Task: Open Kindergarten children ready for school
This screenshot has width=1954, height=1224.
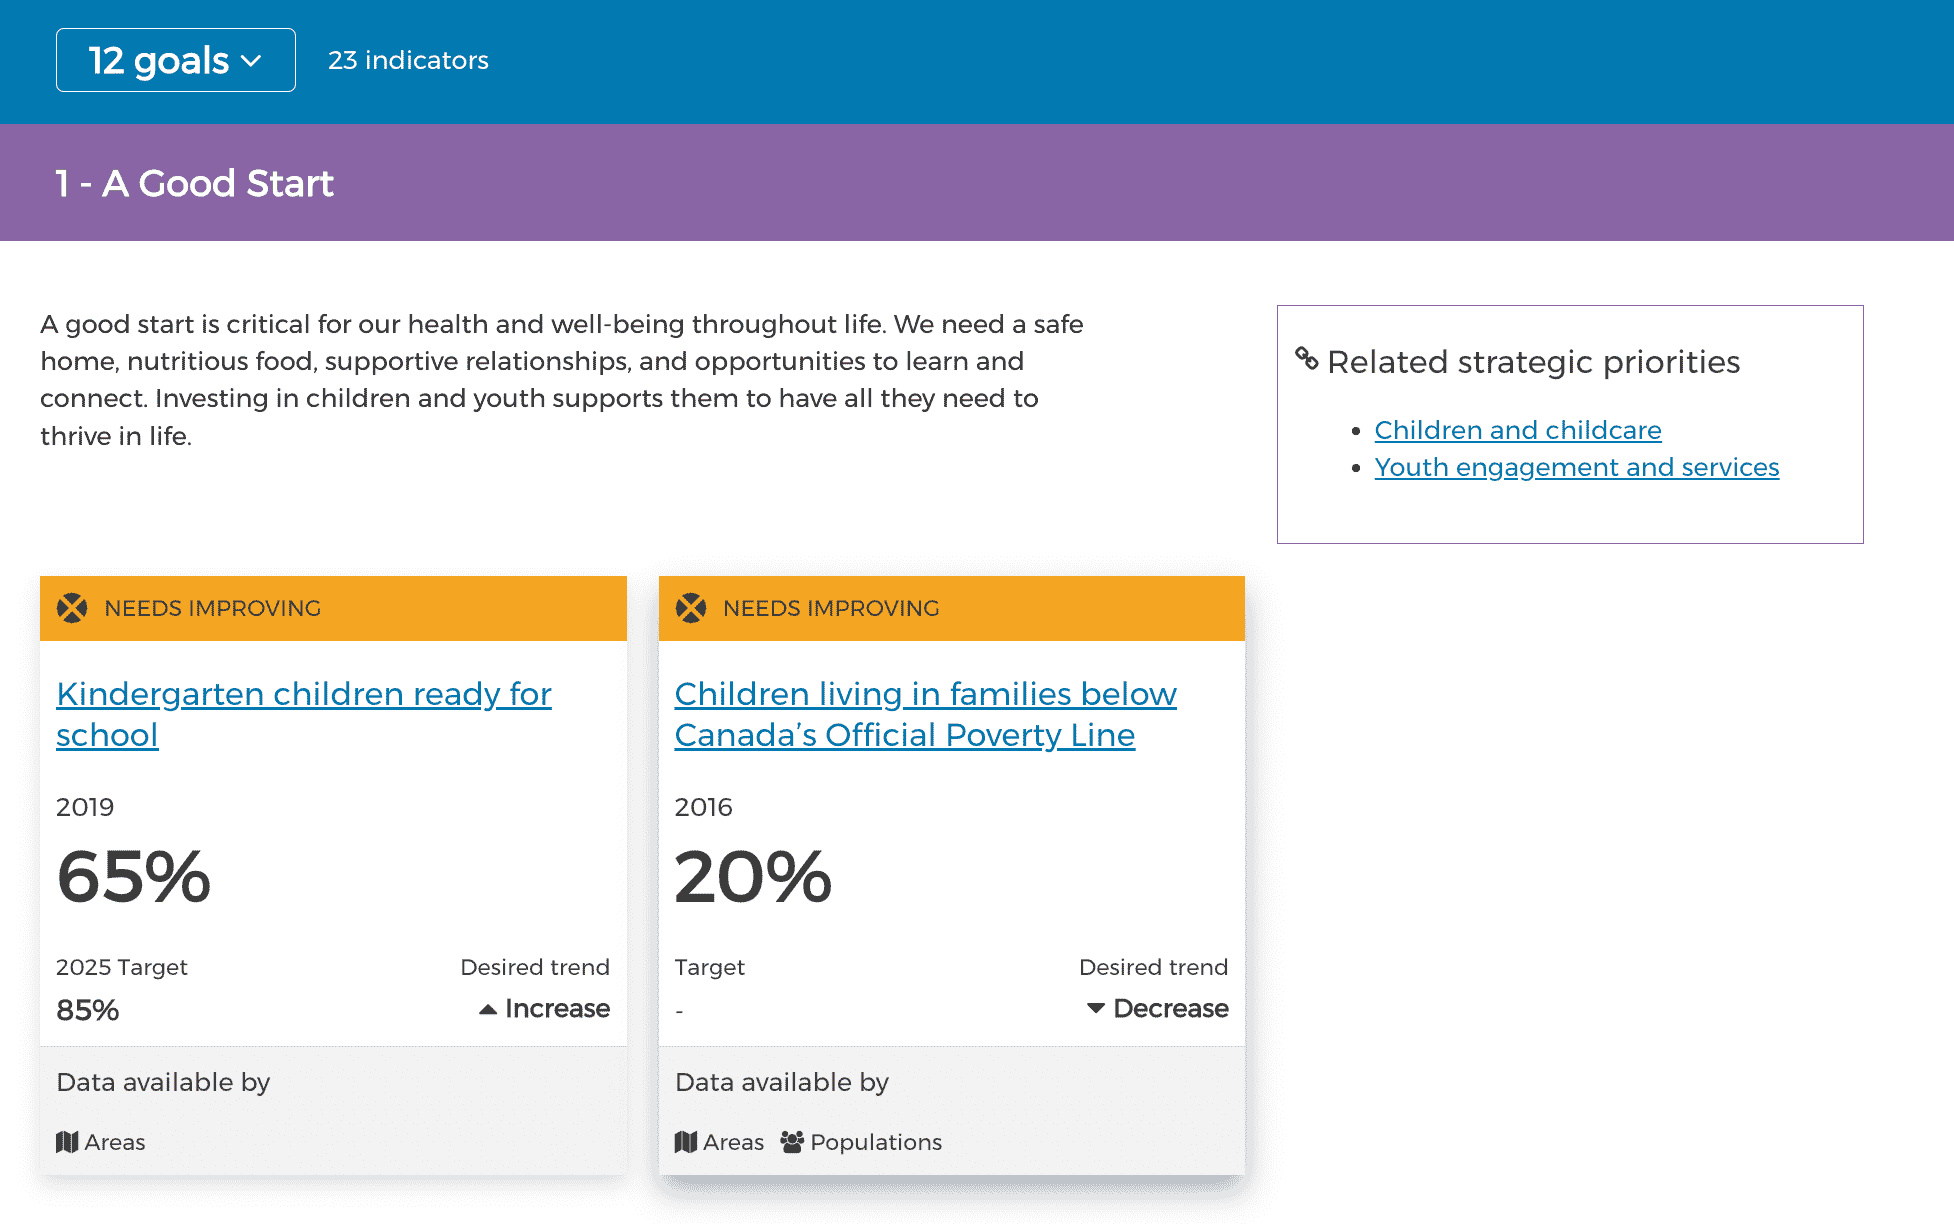Action: coord(303,694)
